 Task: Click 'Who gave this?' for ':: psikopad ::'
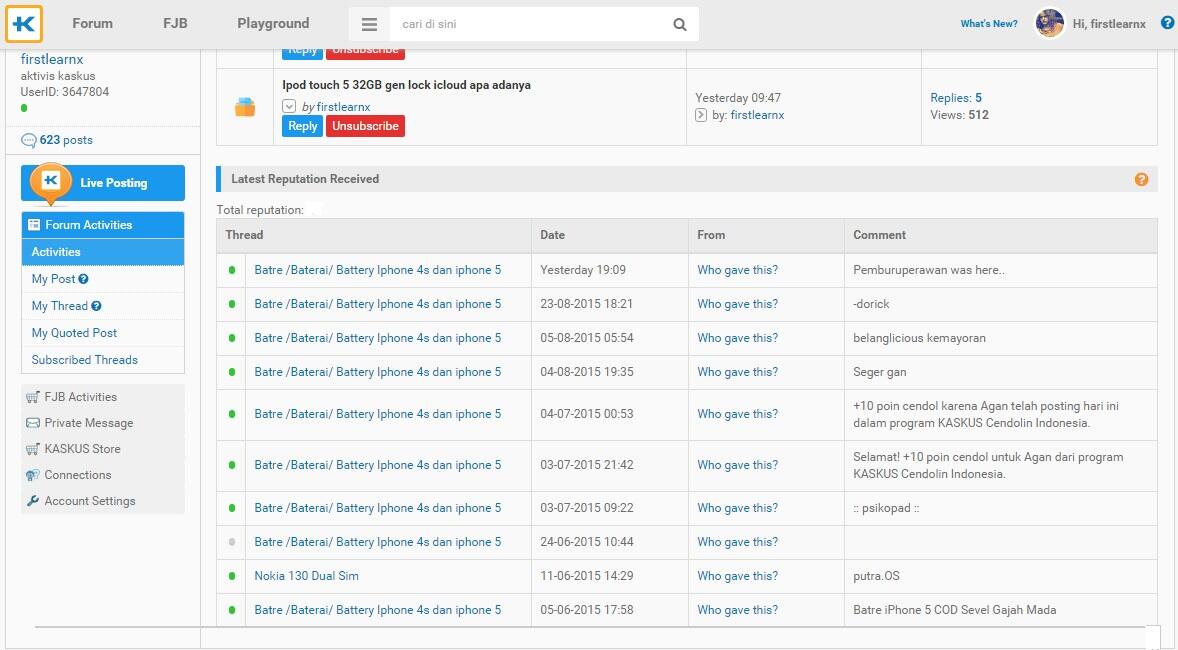tap(738, 508)
